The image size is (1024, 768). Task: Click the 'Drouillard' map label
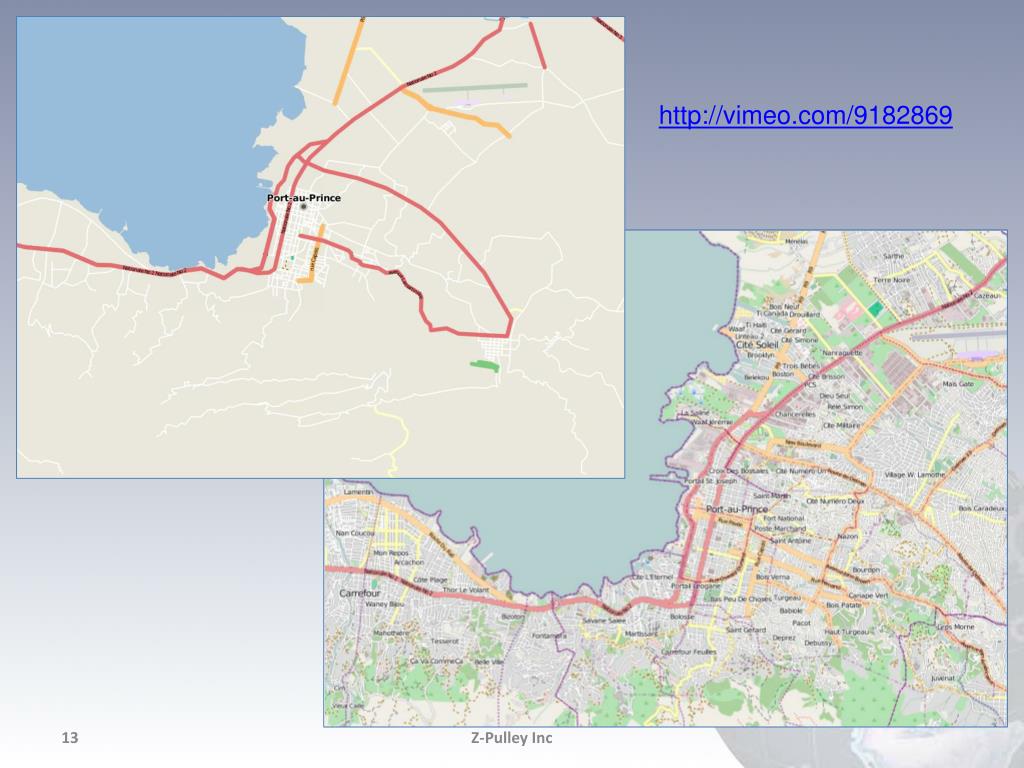(x=804, y=314)
